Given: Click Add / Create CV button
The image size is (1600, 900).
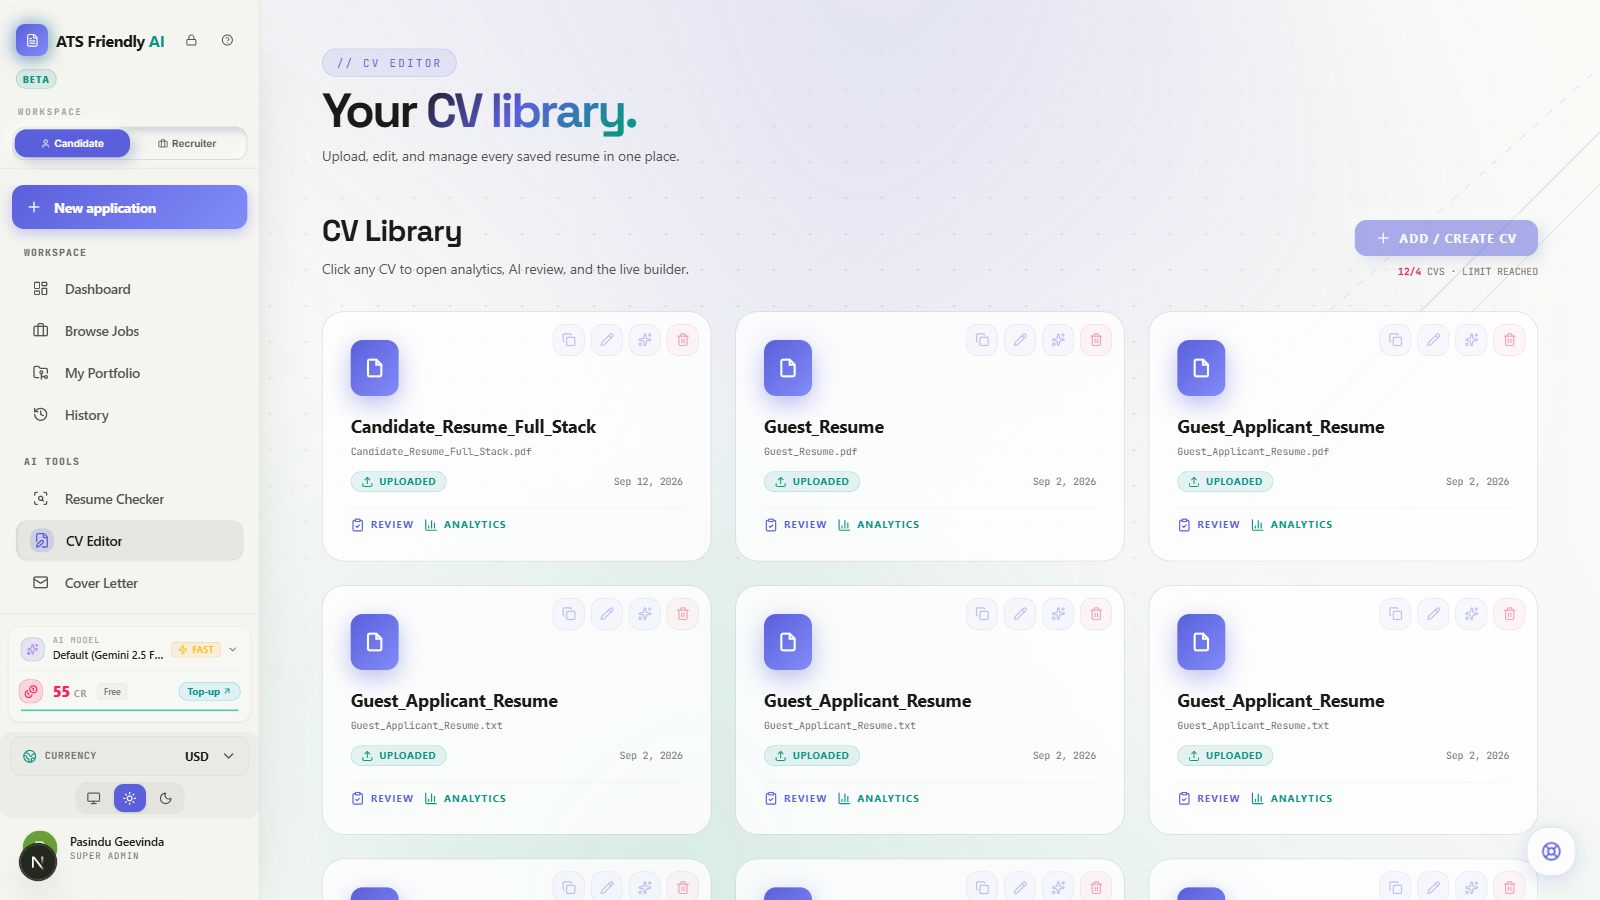Looking at the screenshot, I should point(1446,238).
